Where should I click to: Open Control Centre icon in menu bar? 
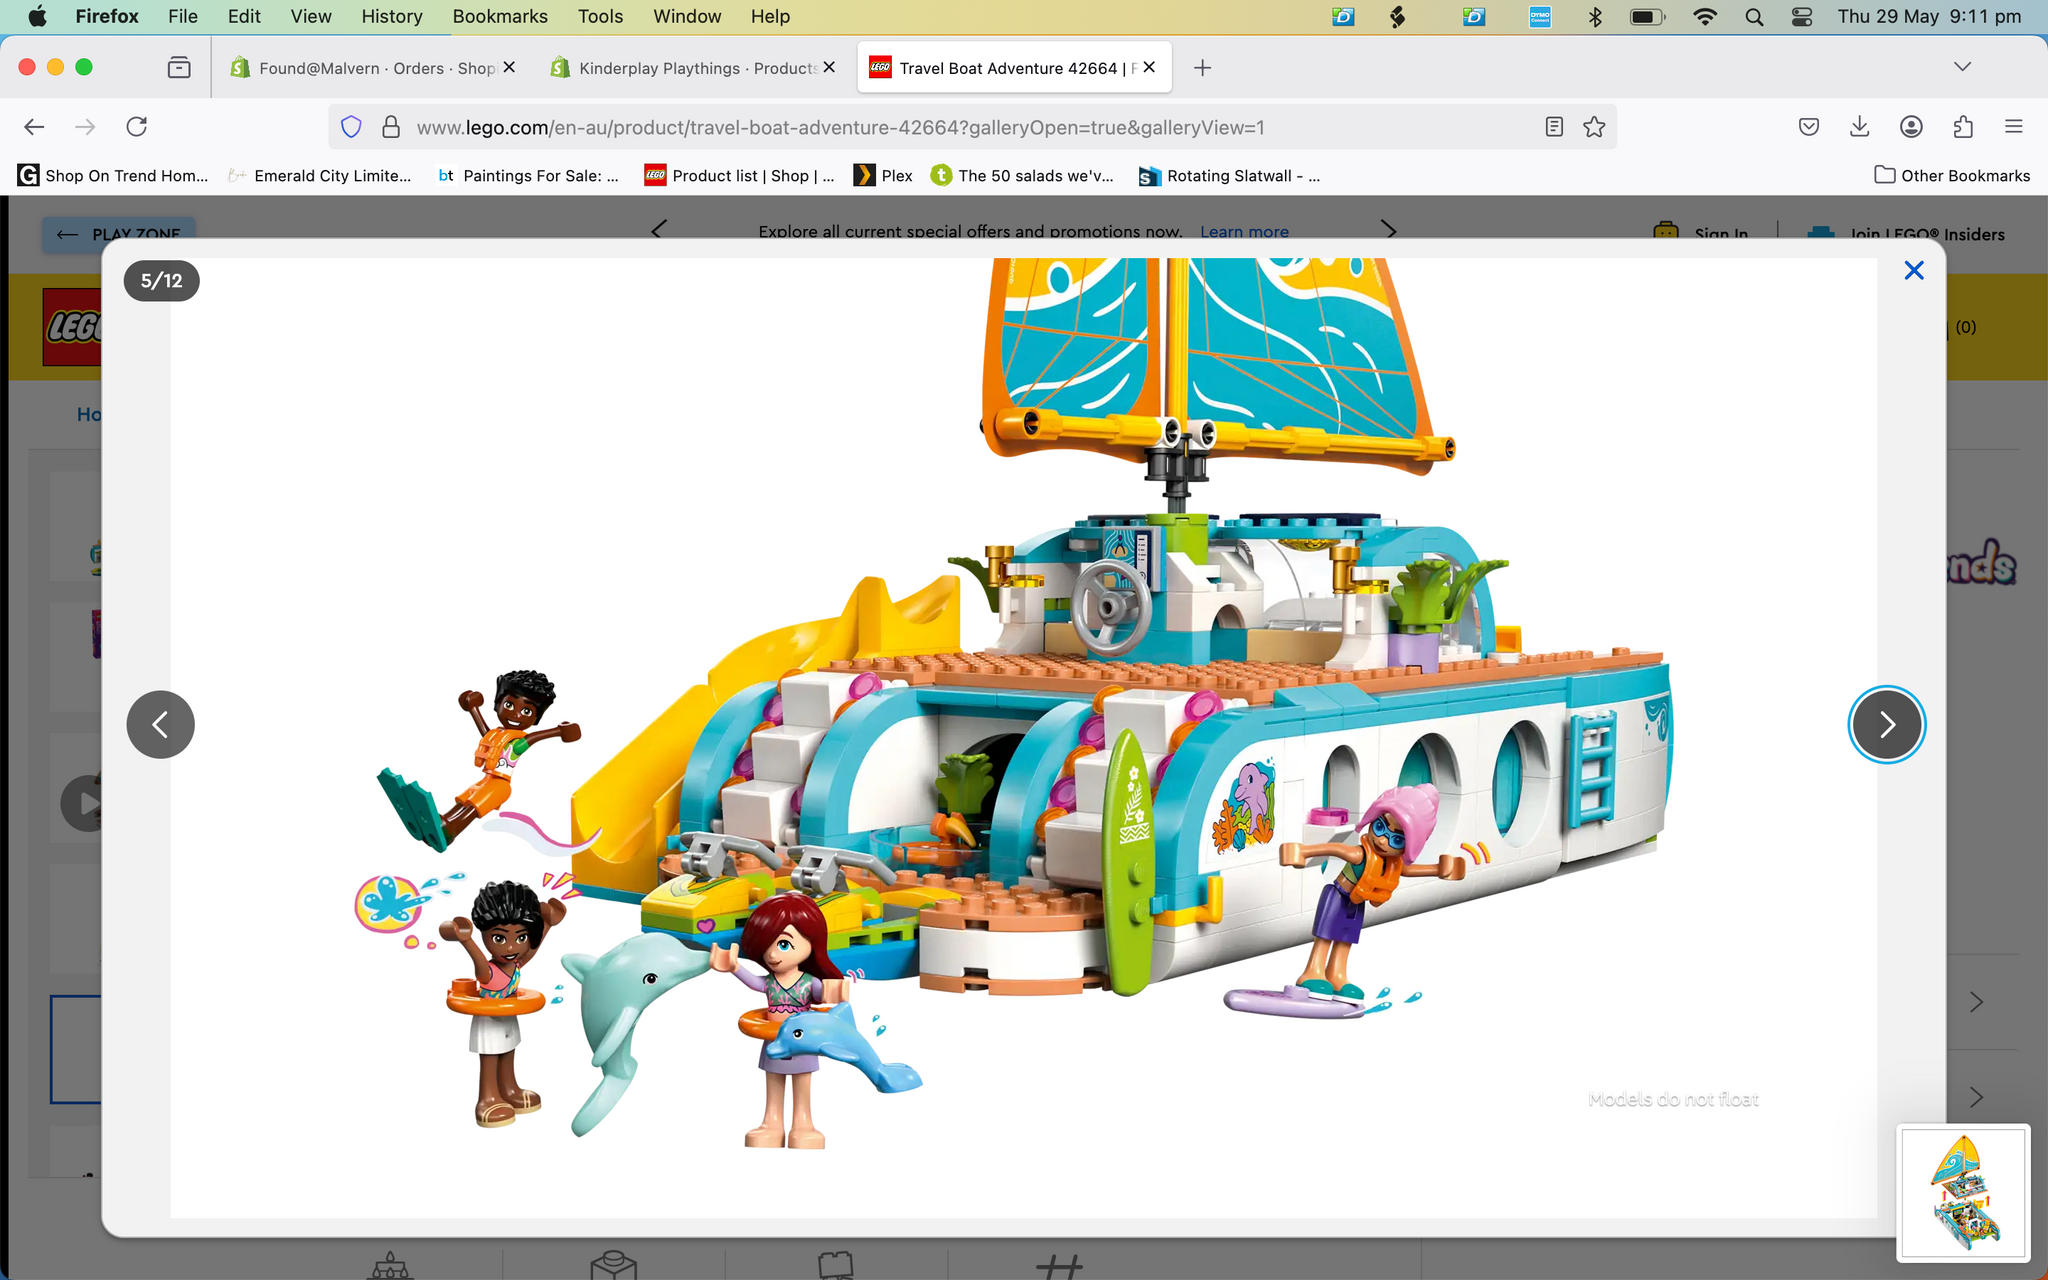(1802, 16)
